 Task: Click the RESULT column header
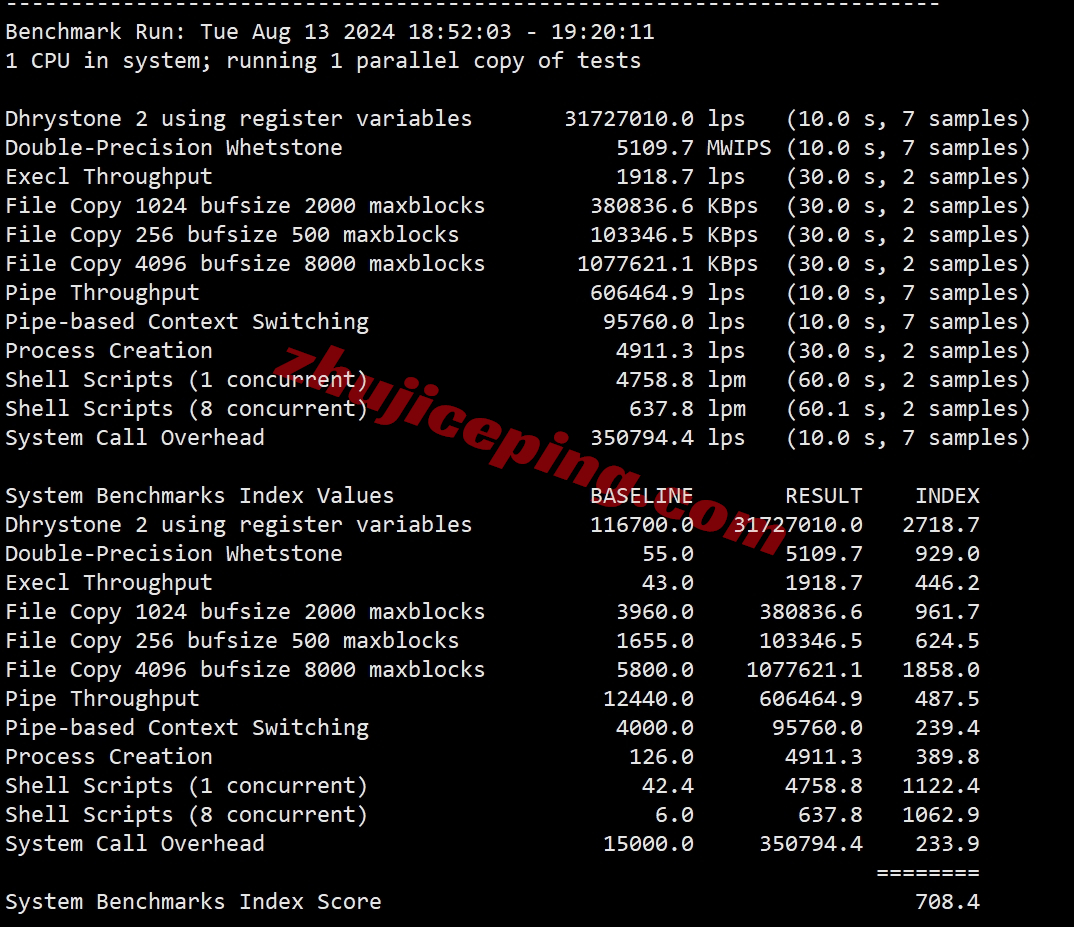823,496
